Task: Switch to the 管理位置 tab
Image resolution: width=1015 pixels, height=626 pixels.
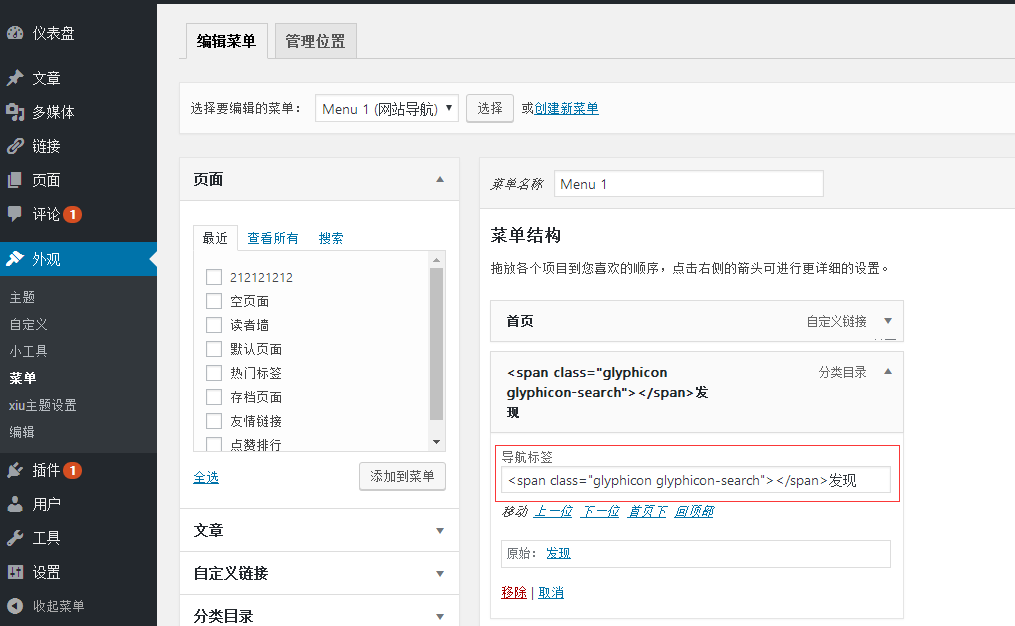Action: (x=315, y=41)
